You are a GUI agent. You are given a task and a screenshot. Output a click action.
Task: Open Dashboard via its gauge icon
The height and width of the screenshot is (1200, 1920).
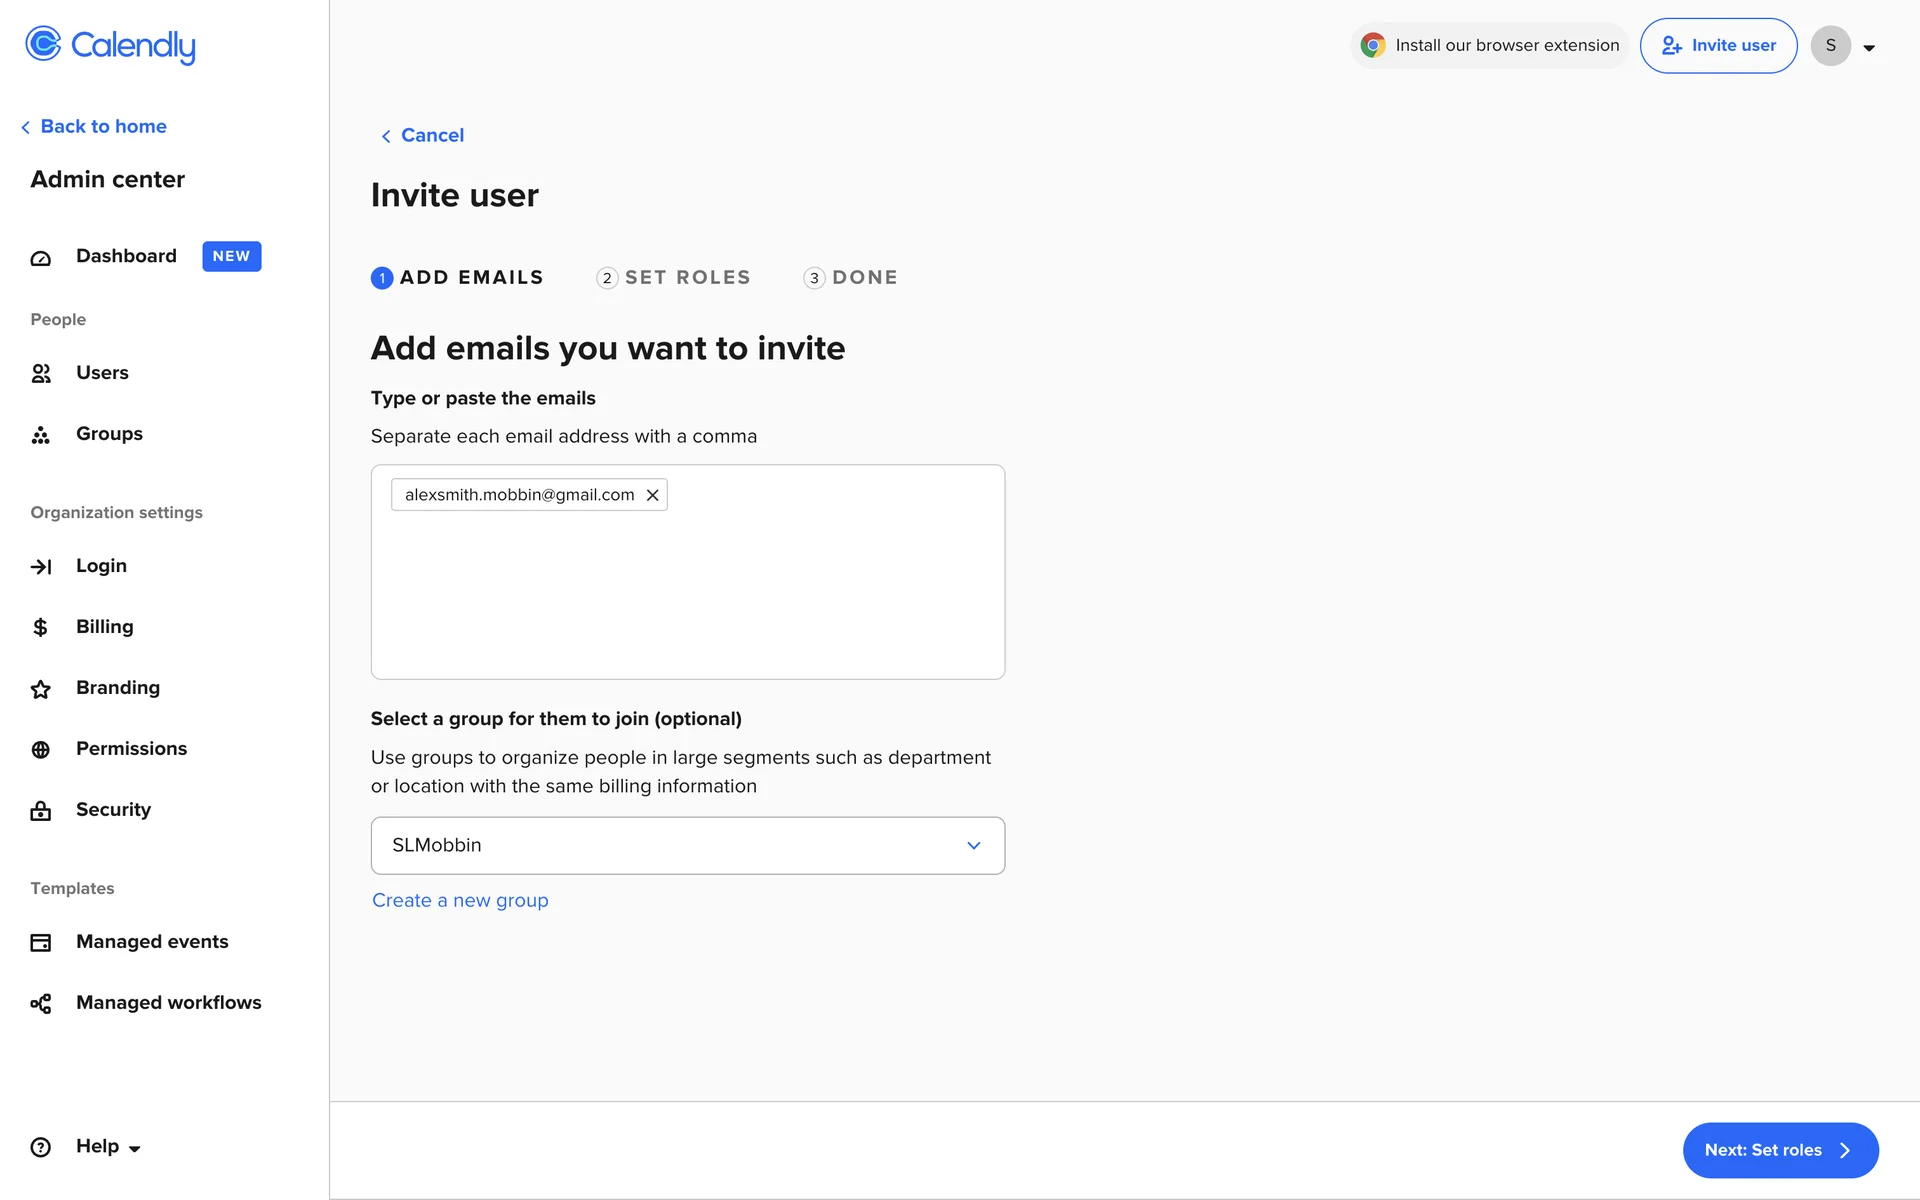tap(41, 258)
